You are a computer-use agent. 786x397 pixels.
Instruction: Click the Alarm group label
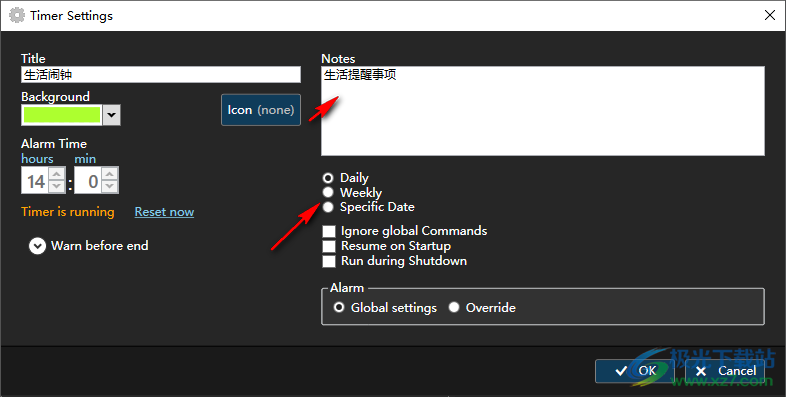click(x=347, y=288)
